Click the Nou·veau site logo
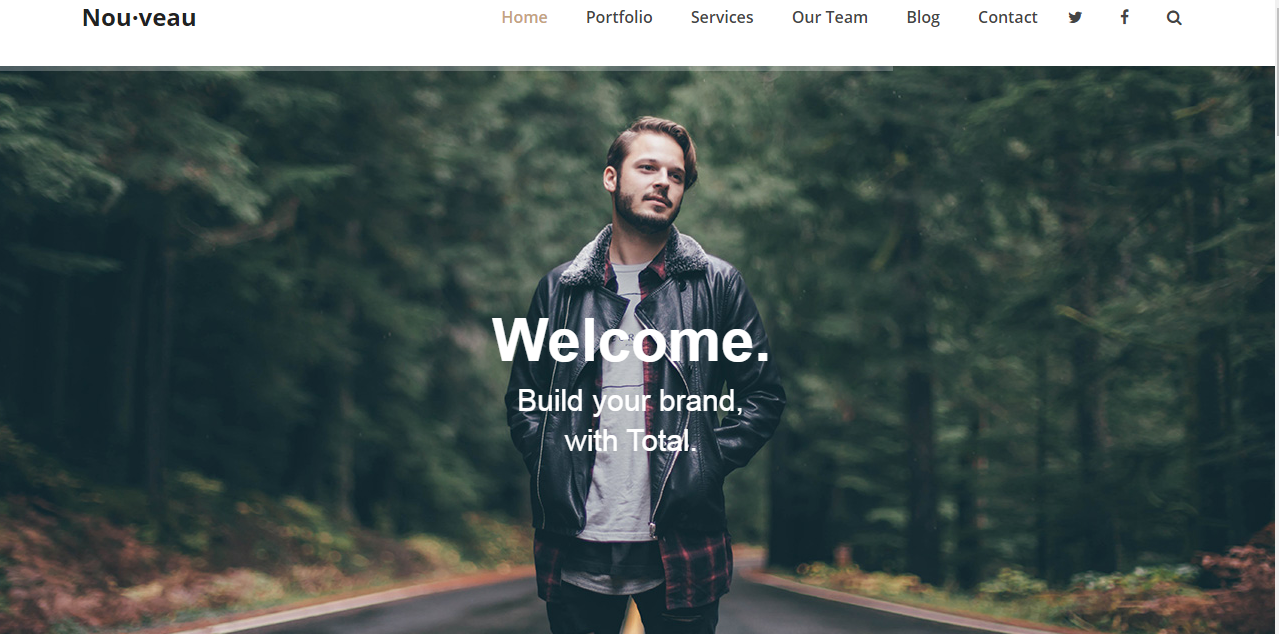The width and height of the screenshot is (1279, 634). pyautogui.click(x=139, y=17)
